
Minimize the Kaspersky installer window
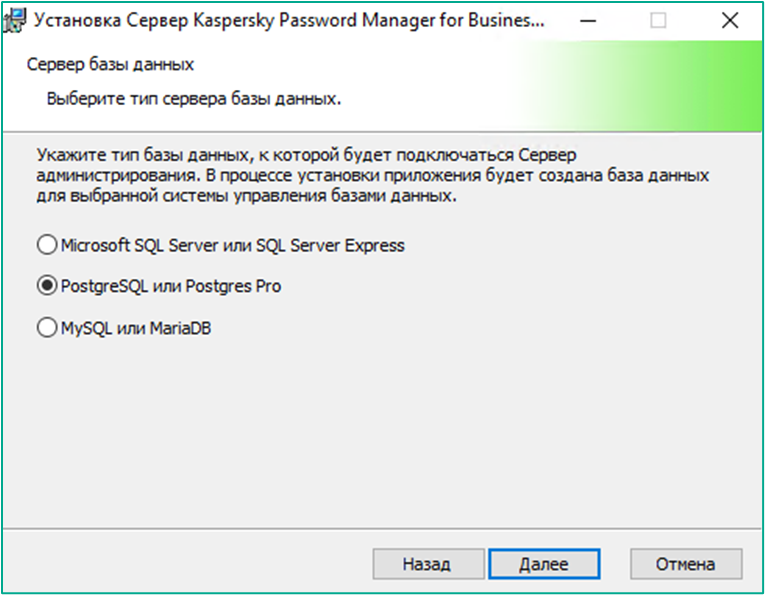tap(588, 20)
